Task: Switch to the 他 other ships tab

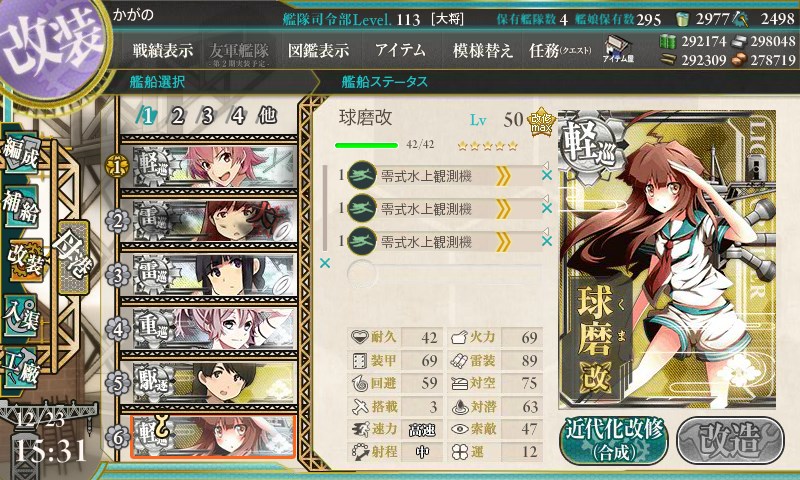Action: click(x=267, y=116)
